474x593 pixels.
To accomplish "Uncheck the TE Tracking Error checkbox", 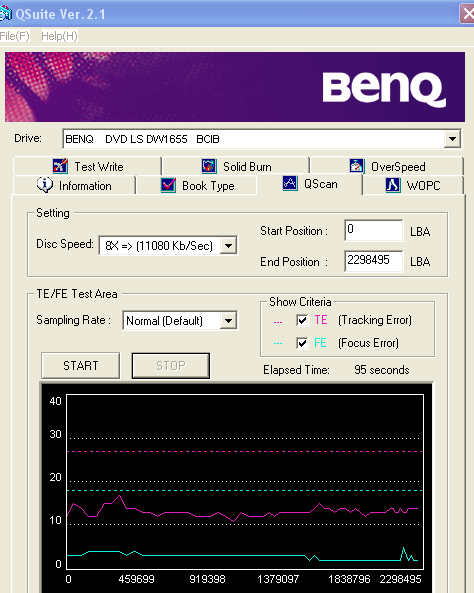I will (302, 320).
